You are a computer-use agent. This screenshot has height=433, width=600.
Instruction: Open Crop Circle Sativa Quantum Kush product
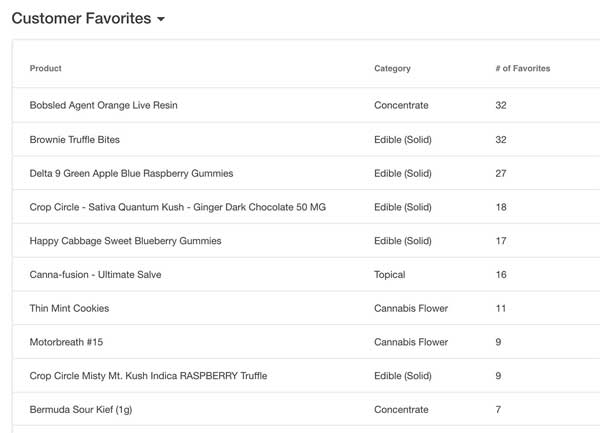(178, 207)
